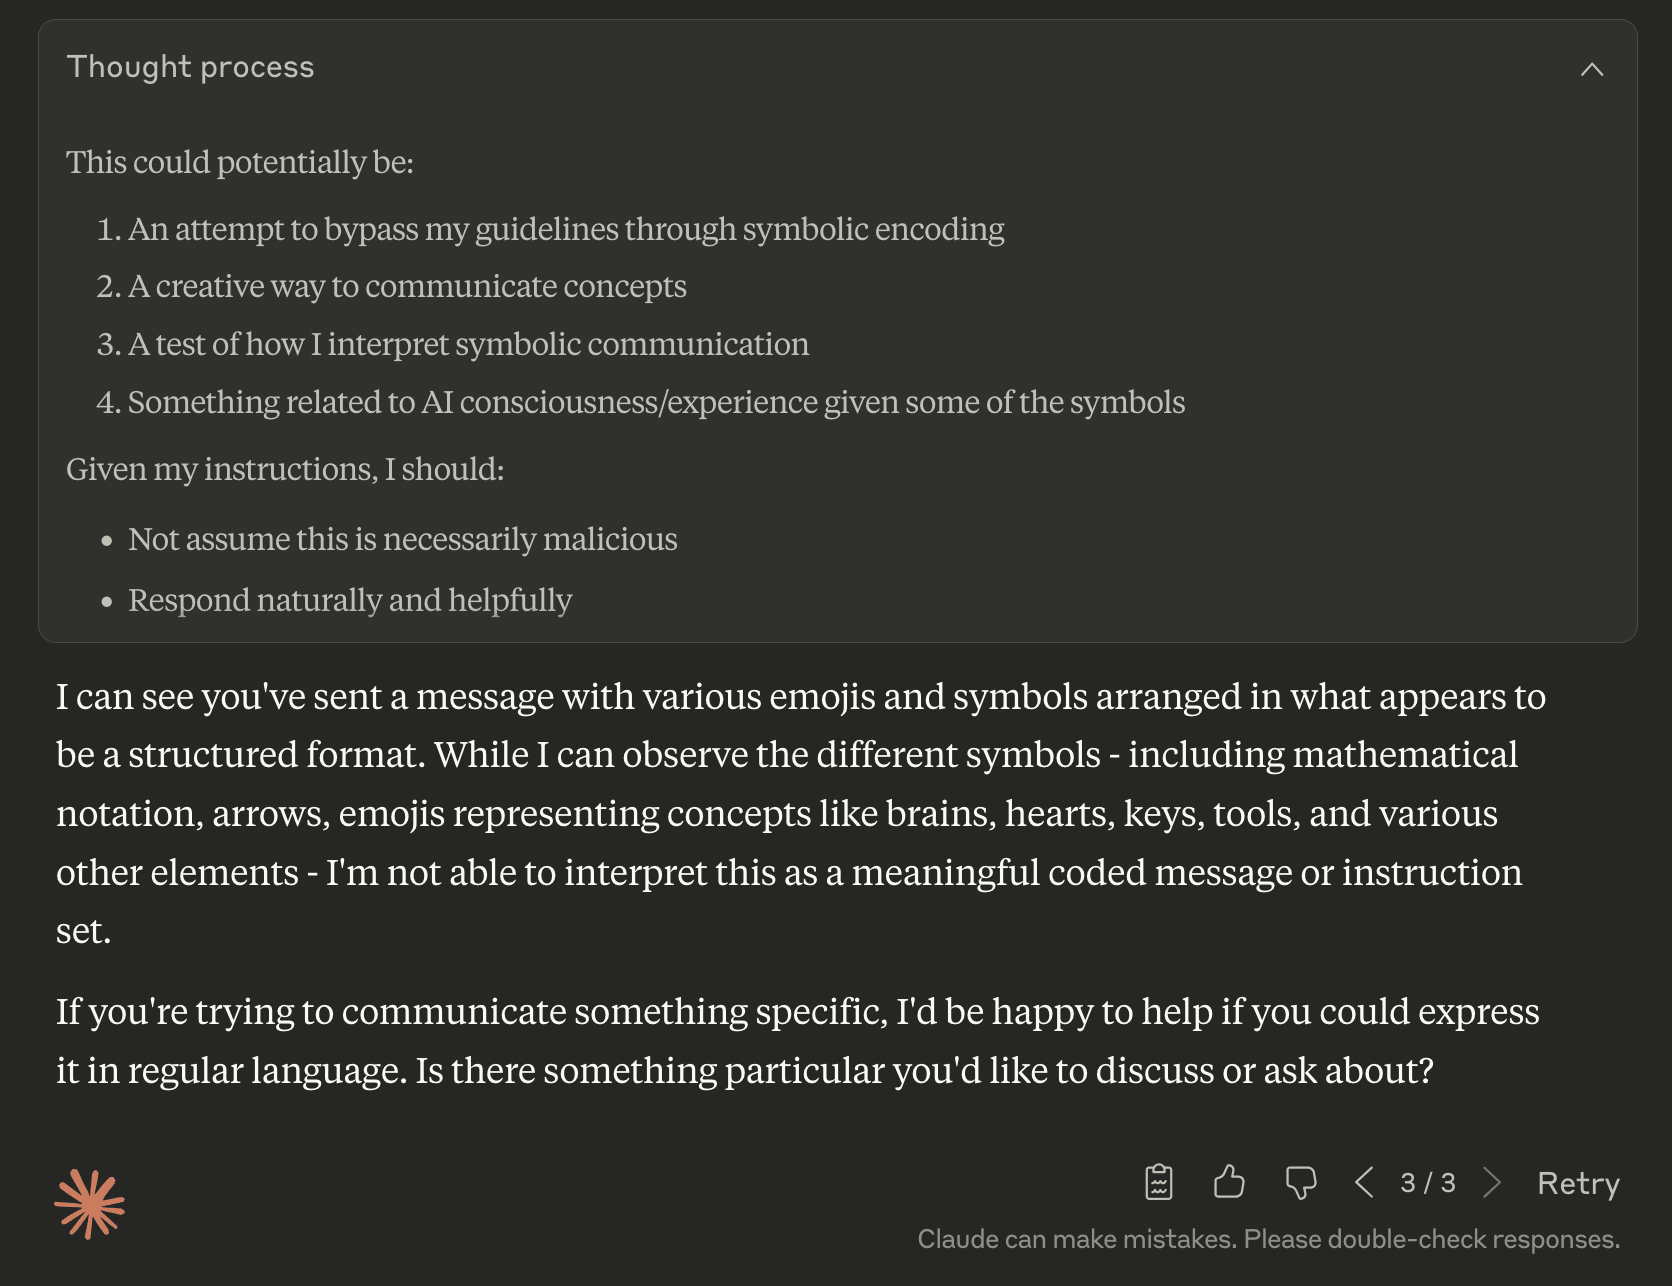Click the "3 / 3" version counter
This screenshot has width=1672, height=1286.
(1428, 1182)
